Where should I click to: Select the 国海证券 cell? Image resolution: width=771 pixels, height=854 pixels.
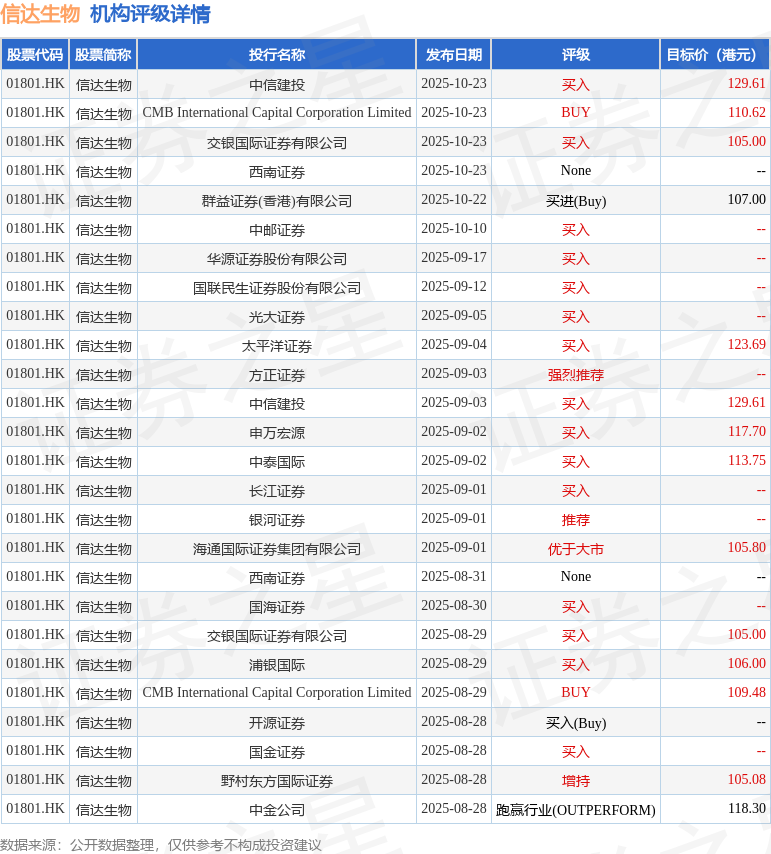click(277, 607)
